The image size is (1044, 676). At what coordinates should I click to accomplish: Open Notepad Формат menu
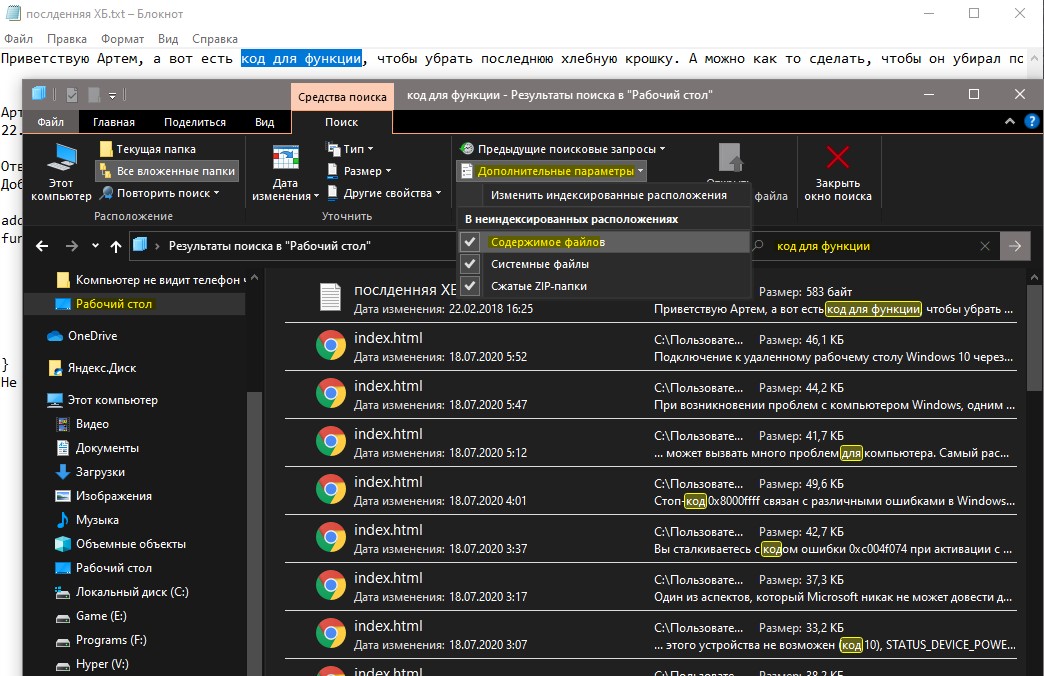(123, 39)
